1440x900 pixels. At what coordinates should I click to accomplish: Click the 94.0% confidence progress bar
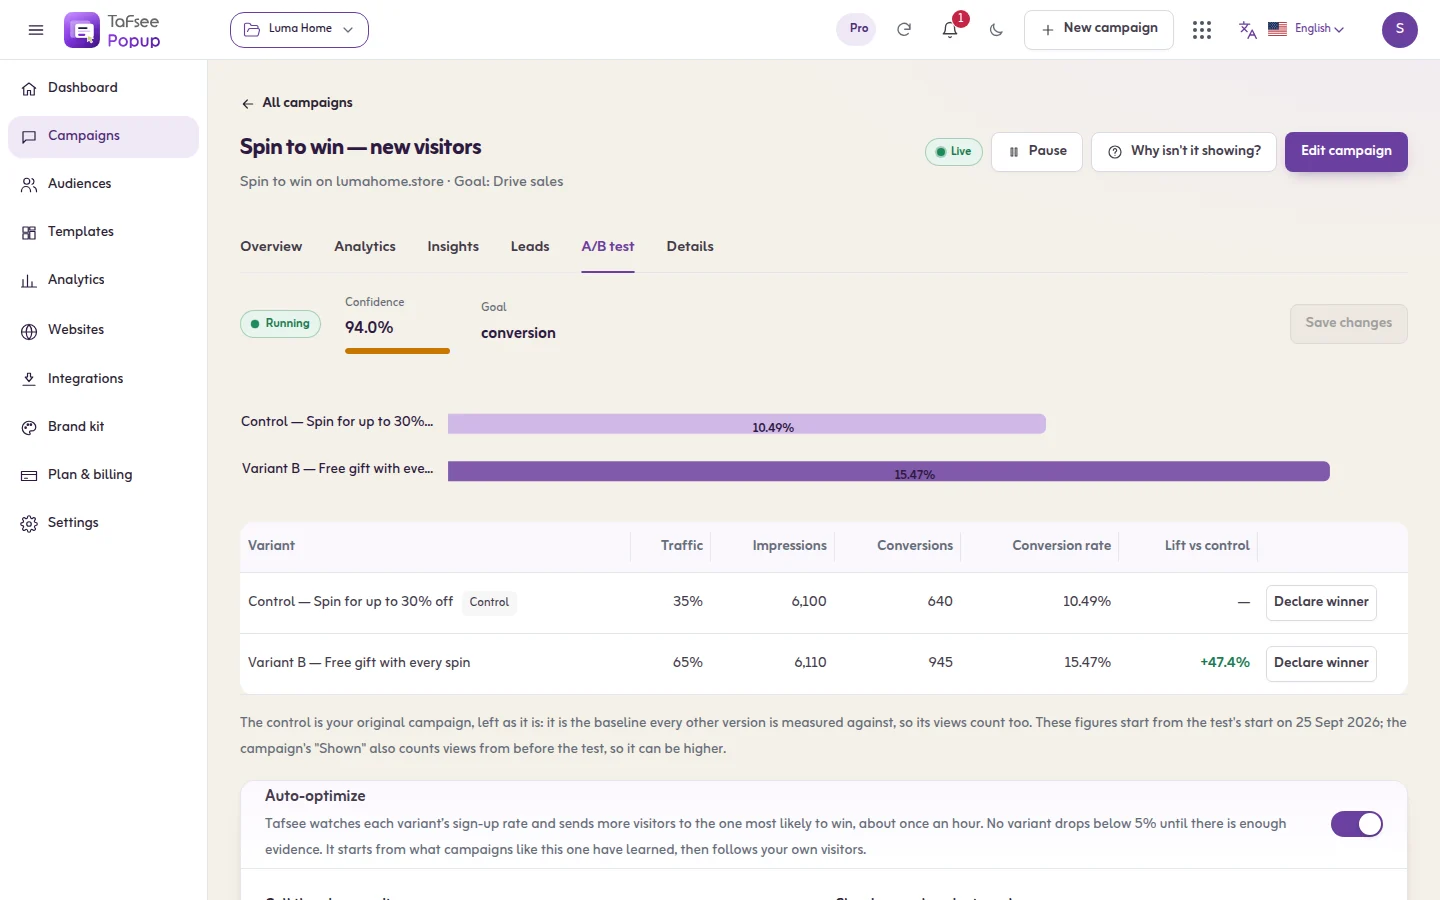[397, 351]
